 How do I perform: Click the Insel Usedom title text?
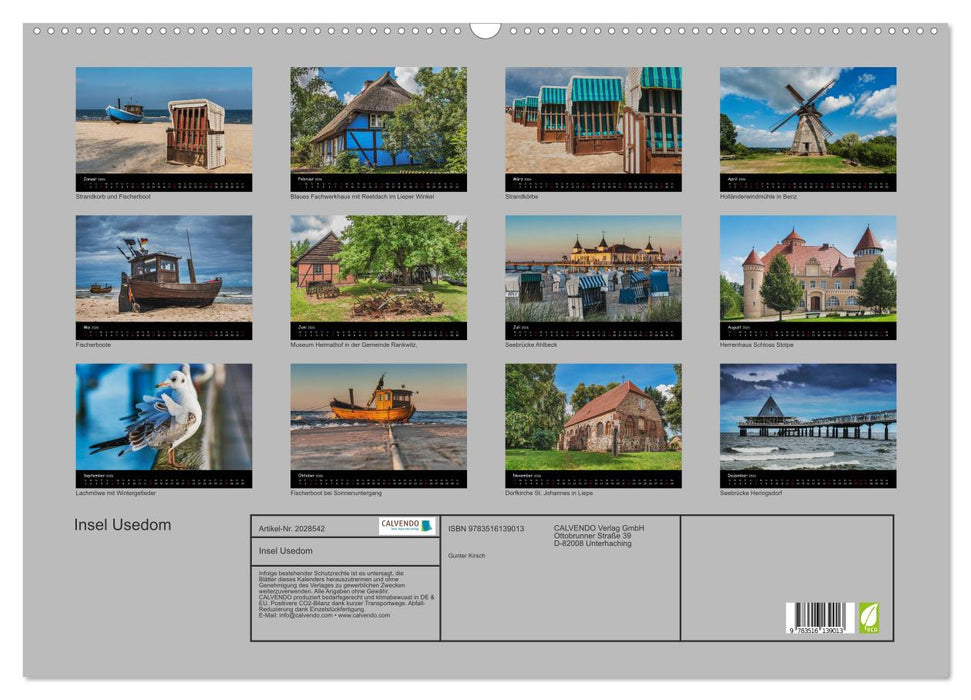122,523
